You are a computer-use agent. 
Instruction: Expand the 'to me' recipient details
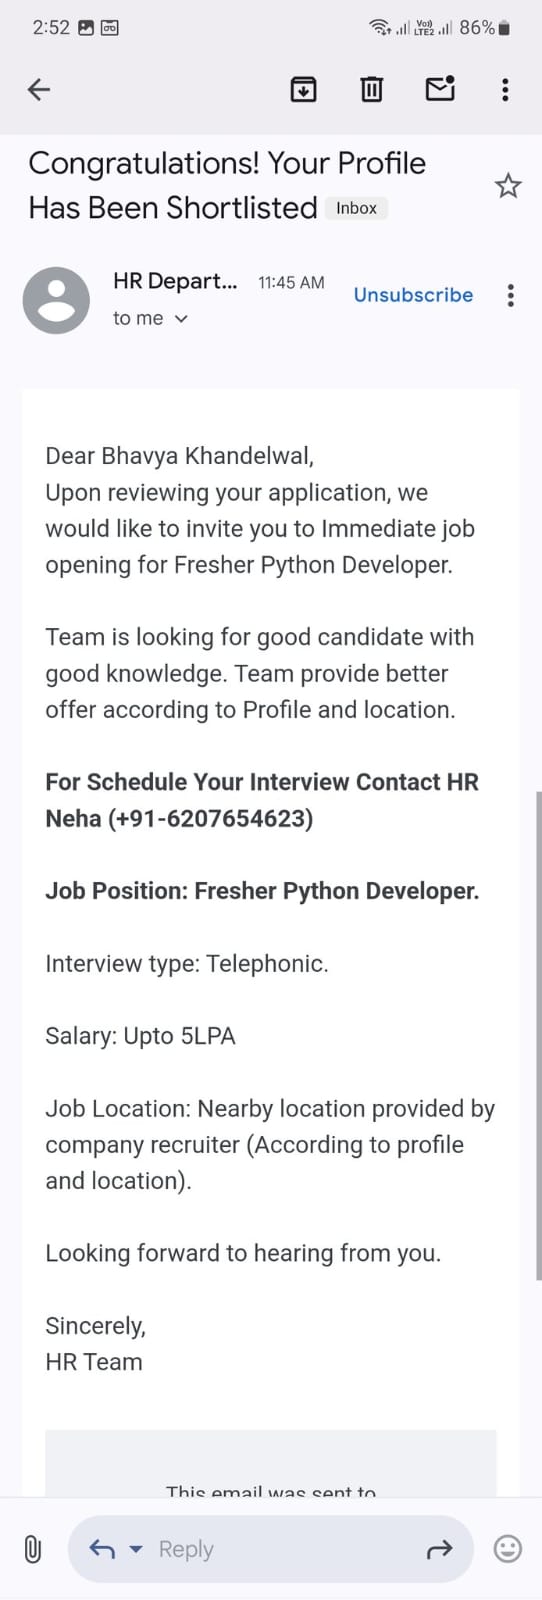(x=150, y=318)
